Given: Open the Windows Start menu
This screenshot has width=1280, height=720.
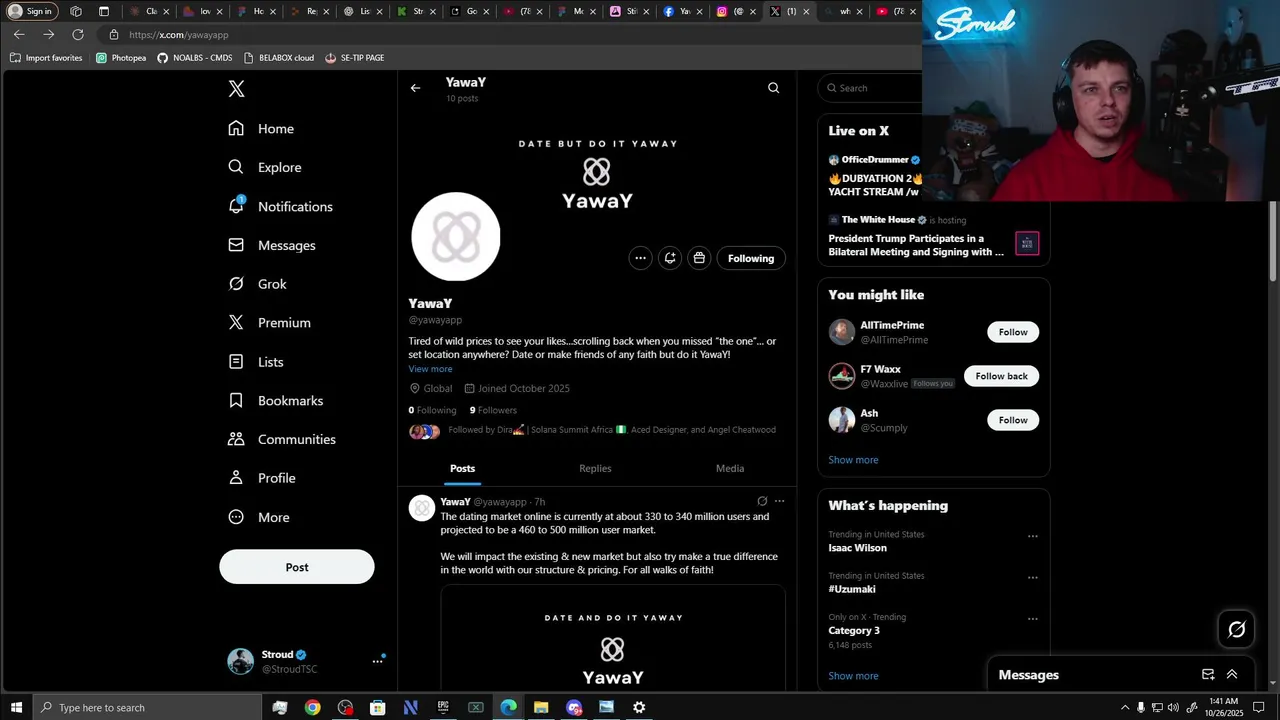Looking at the screenshot, I should coord(16,707).
